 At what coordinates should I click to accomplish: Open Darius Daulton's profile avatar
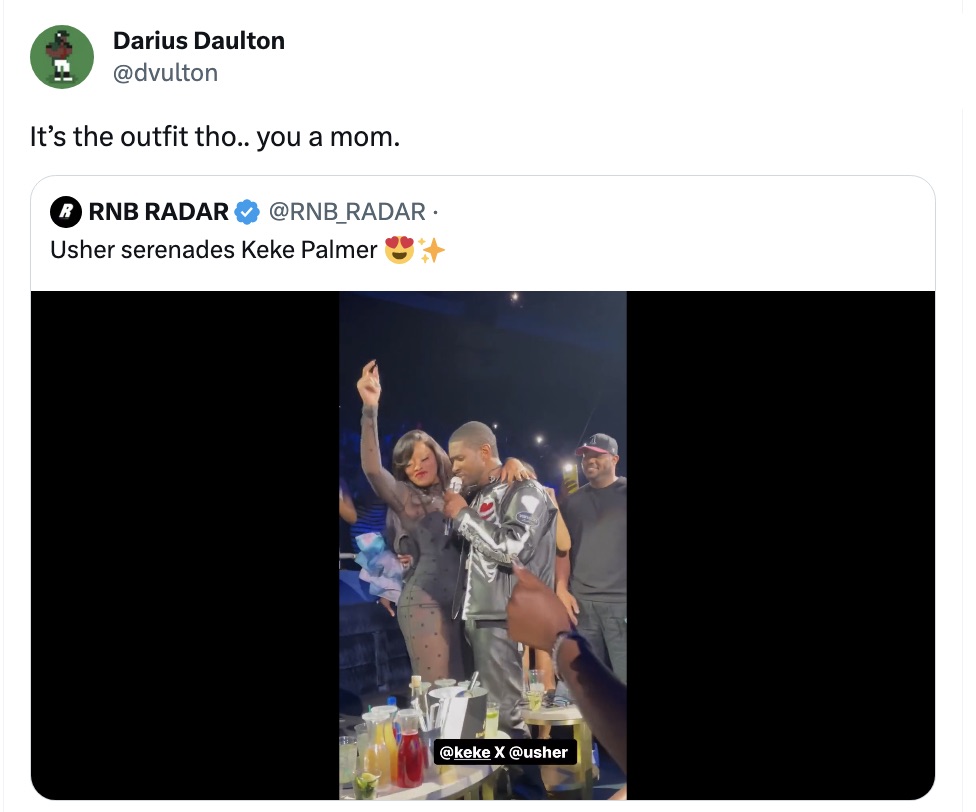[x=62, y=56]
